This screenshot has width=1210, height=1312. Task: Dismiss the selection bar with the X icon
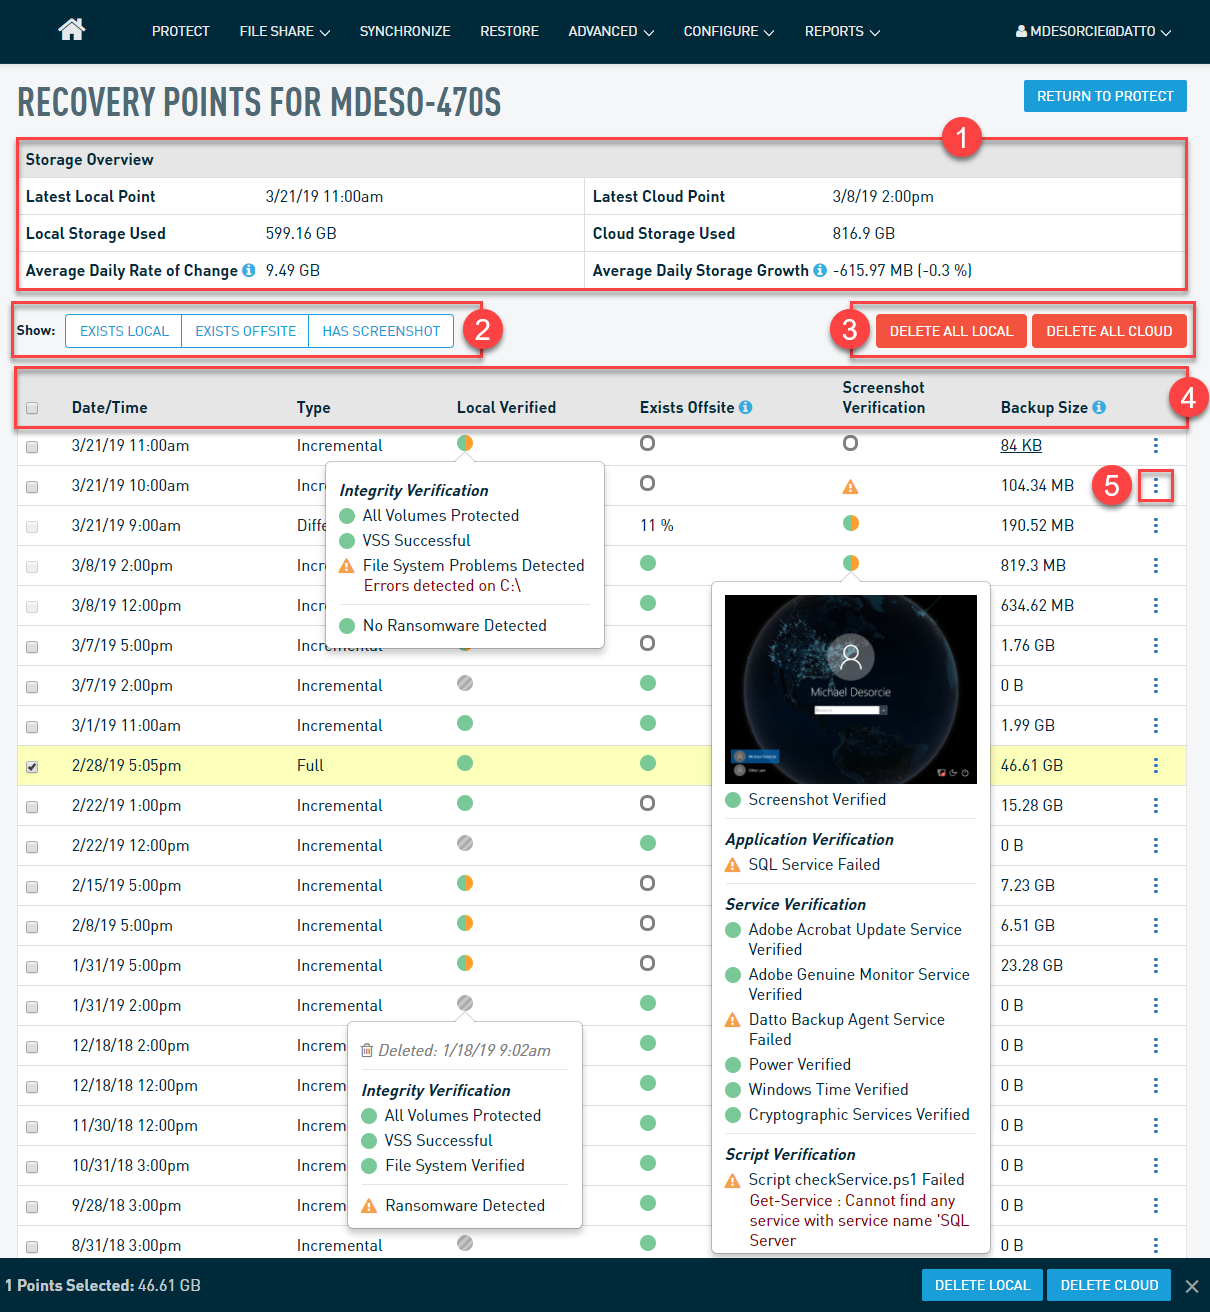1191,1286
